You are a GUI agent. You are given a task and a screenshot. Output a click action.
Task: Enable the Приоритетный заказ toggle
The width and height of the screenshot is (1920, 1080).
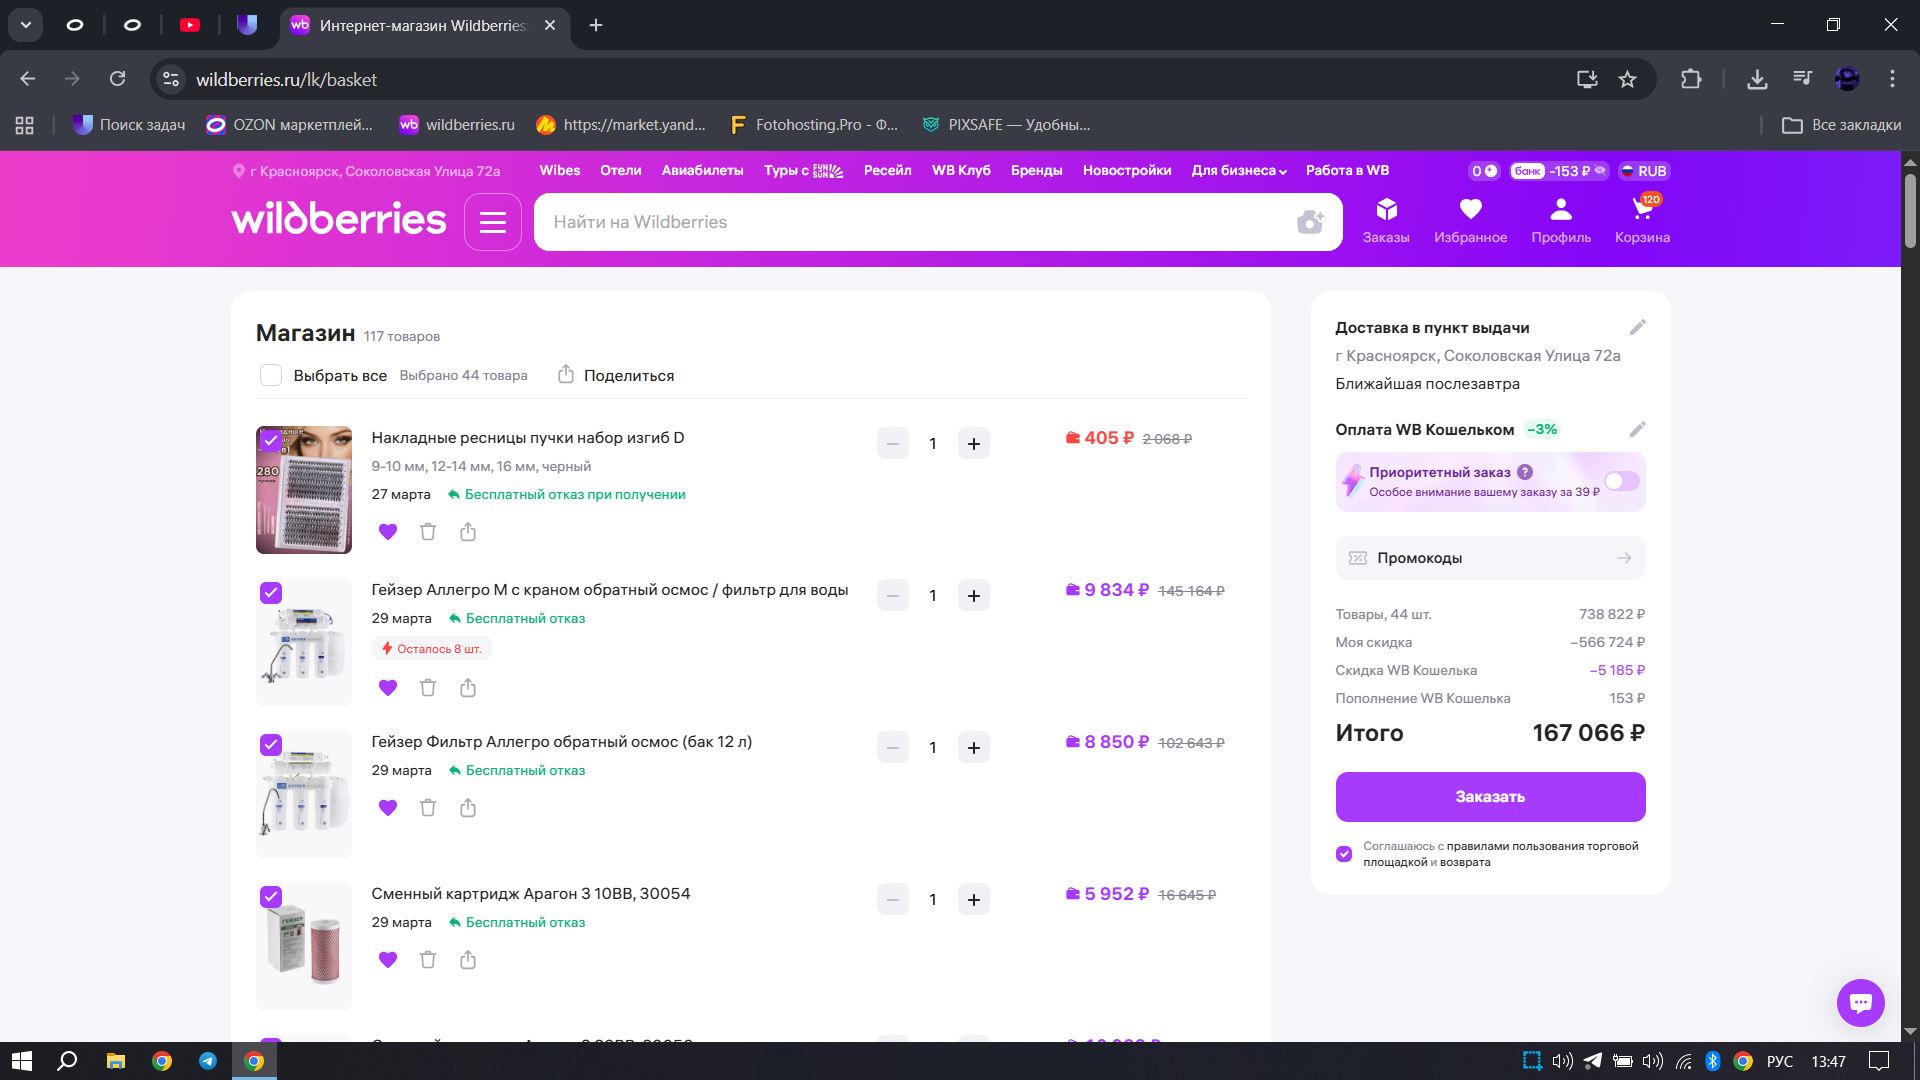[1621, 482]
